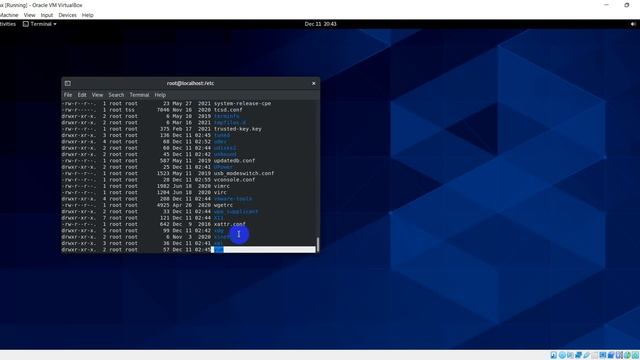Click the updatedb.conf file name
The image size is (640, 360).
click(x=234, y=161)
